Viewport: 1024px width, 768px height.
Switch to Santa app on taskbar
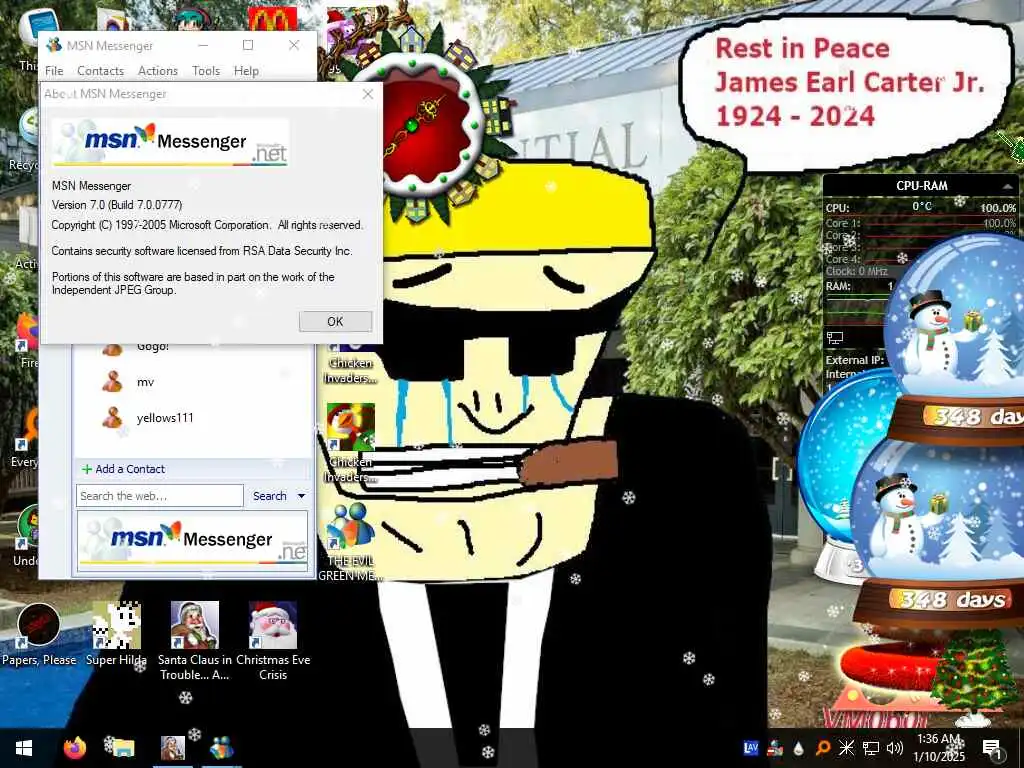(173, 748)
